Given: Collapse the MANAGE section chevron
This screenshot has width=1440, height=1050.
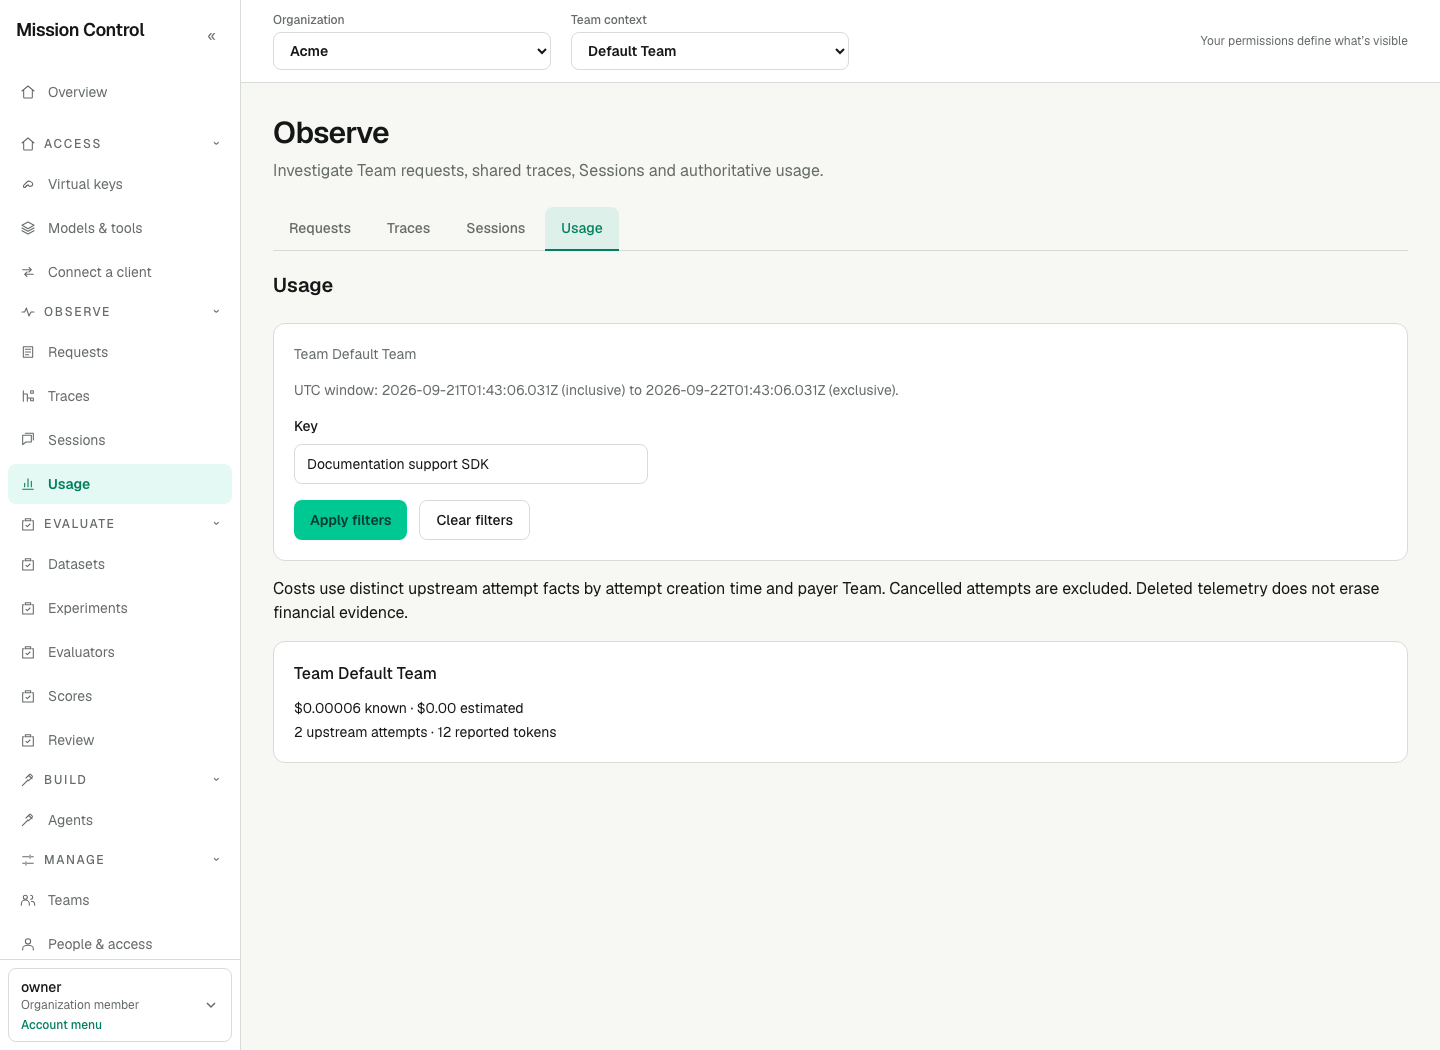Looking at the screenshot, I should tap(216, 860).
